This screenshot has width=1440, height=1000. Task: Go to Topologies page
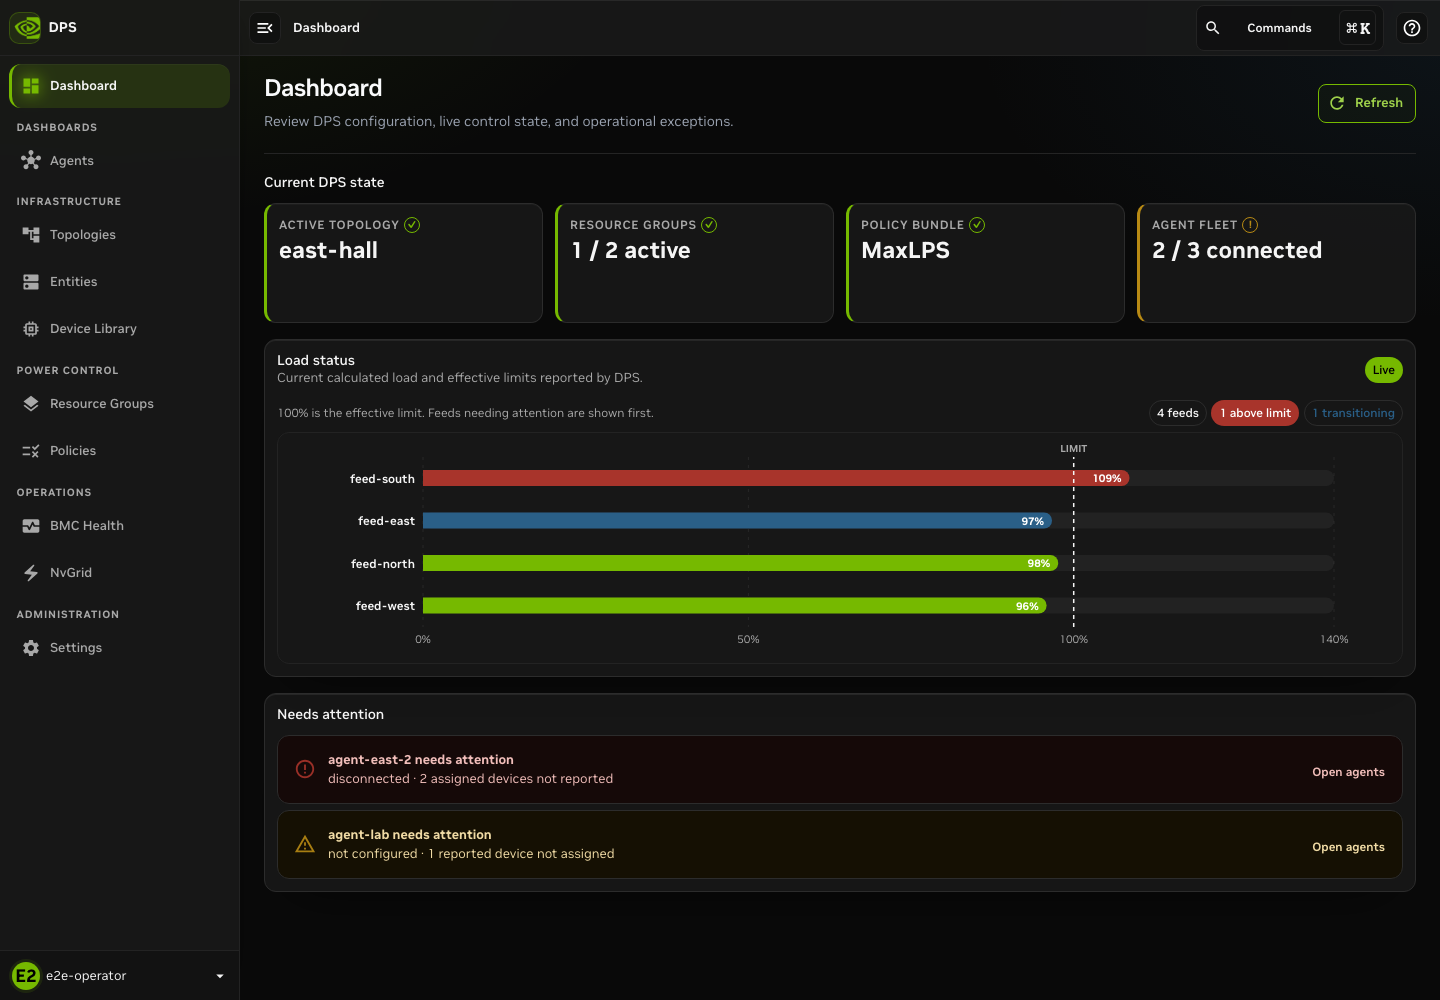[x=120, y=234]
